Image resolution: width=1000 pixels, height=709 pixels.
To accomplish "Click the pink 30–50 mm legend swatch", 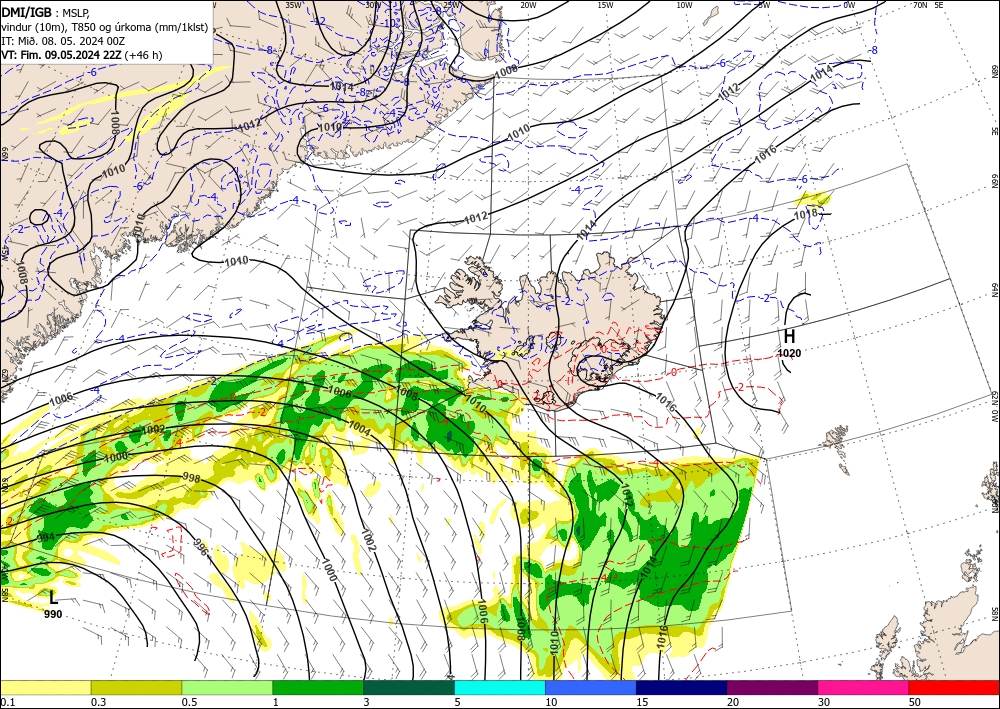I will [x=864, y=687].
